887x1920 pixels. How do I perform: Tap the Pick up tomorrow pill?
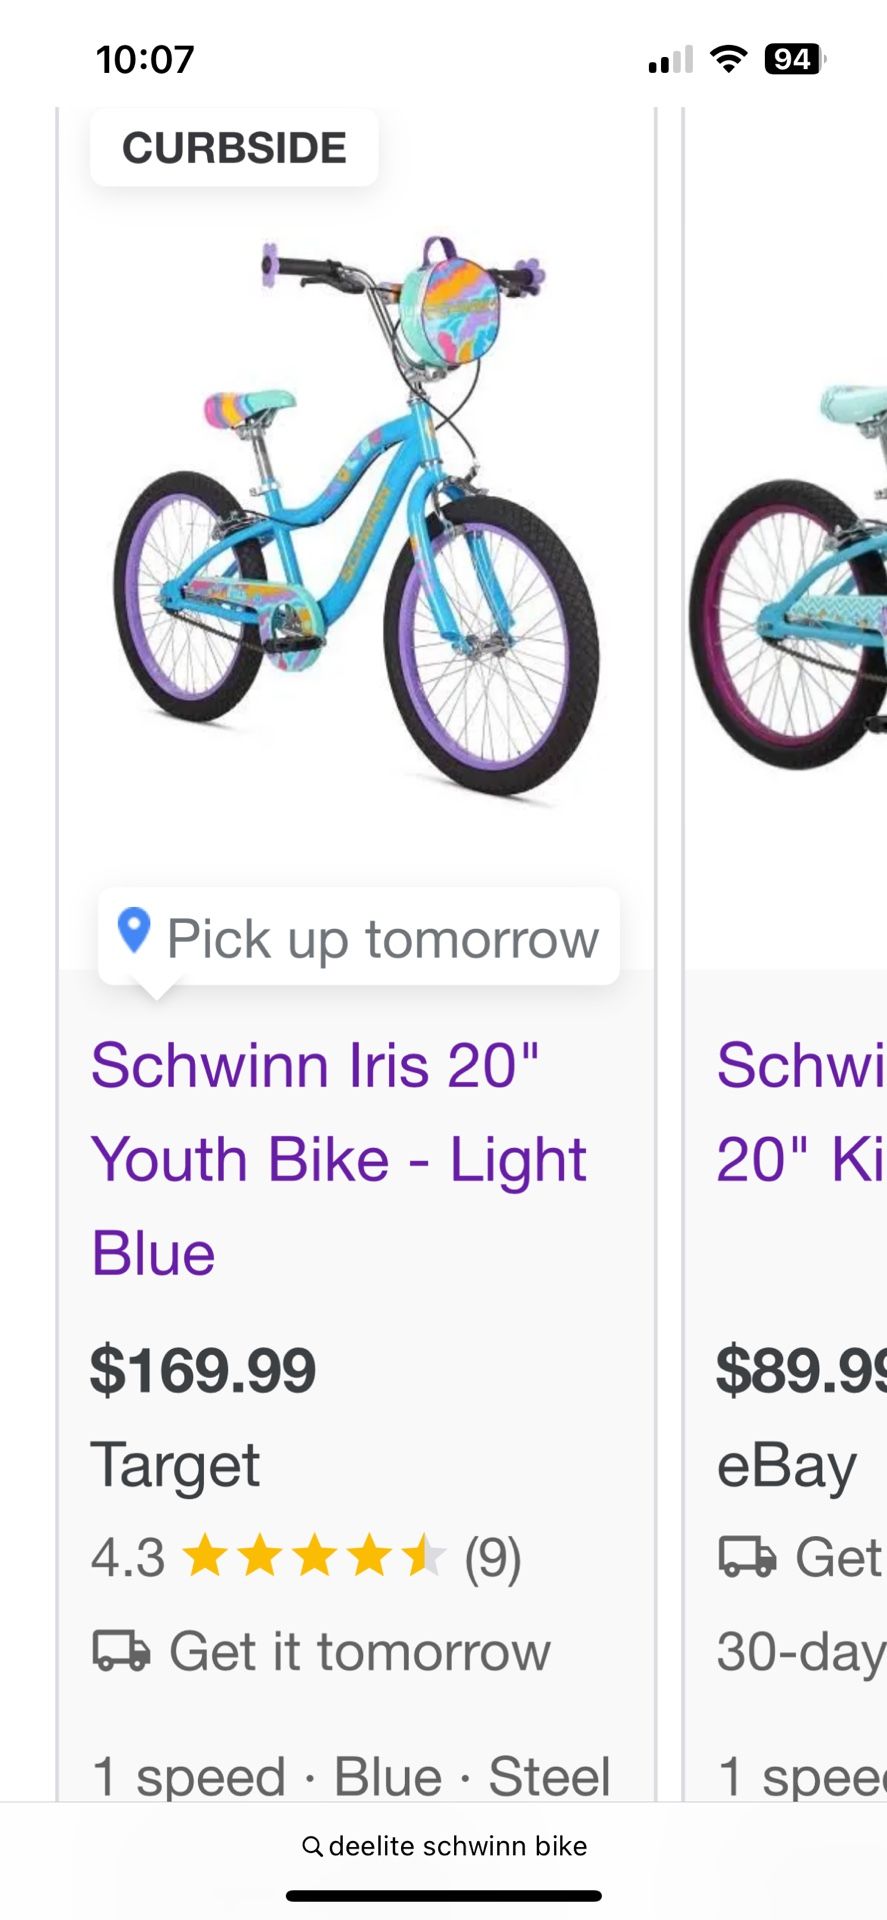tap(358, 937)
